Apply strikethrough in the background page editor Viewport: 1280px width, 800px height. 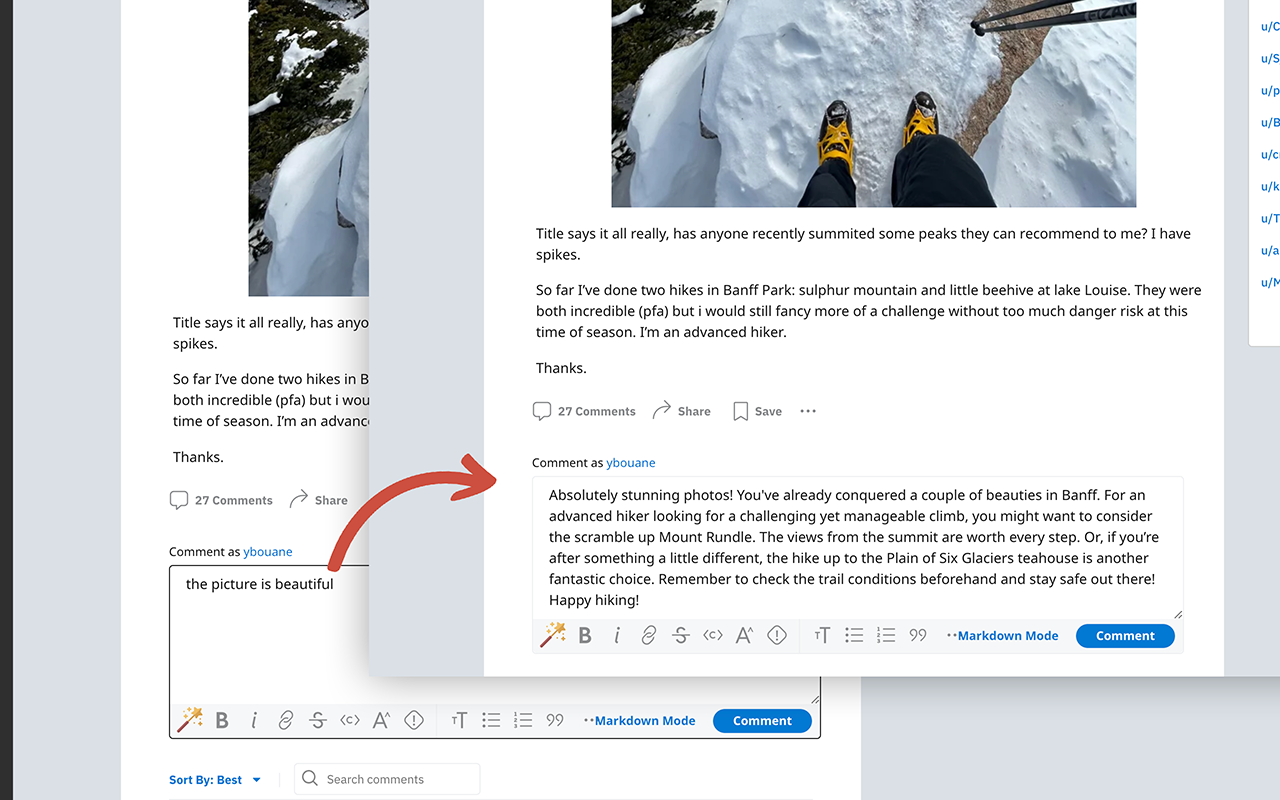click(x=318, y=720)
